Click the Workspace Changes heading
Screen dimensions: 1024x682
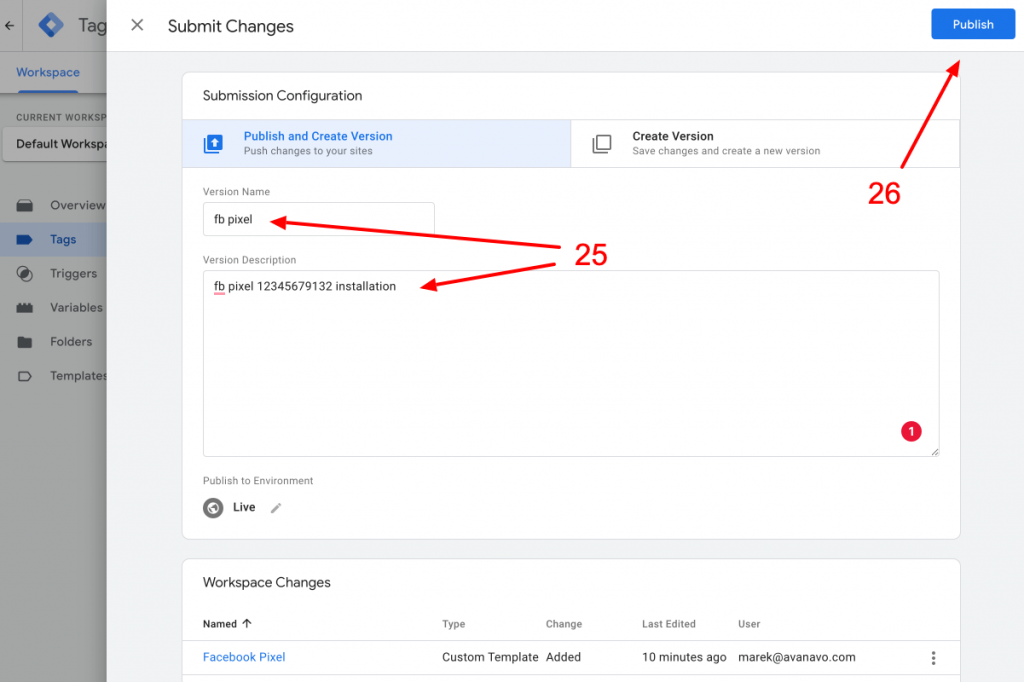[x=266, y=582]
